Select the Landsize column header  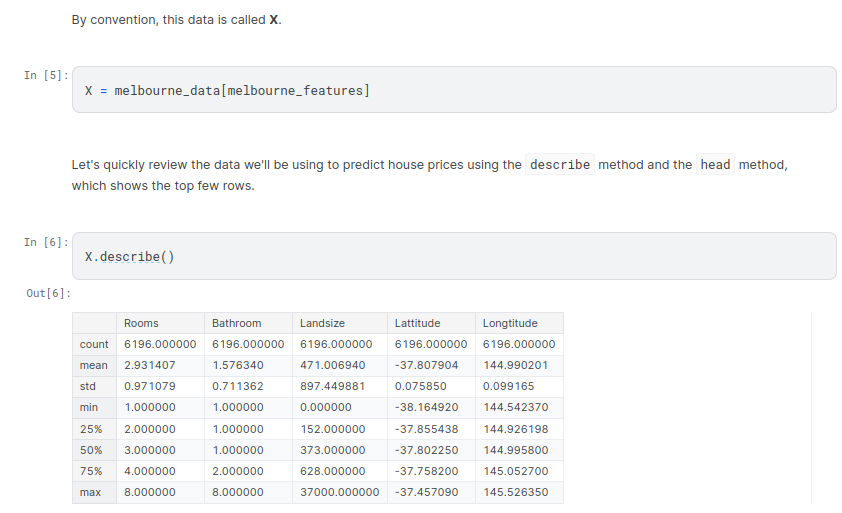322,323
